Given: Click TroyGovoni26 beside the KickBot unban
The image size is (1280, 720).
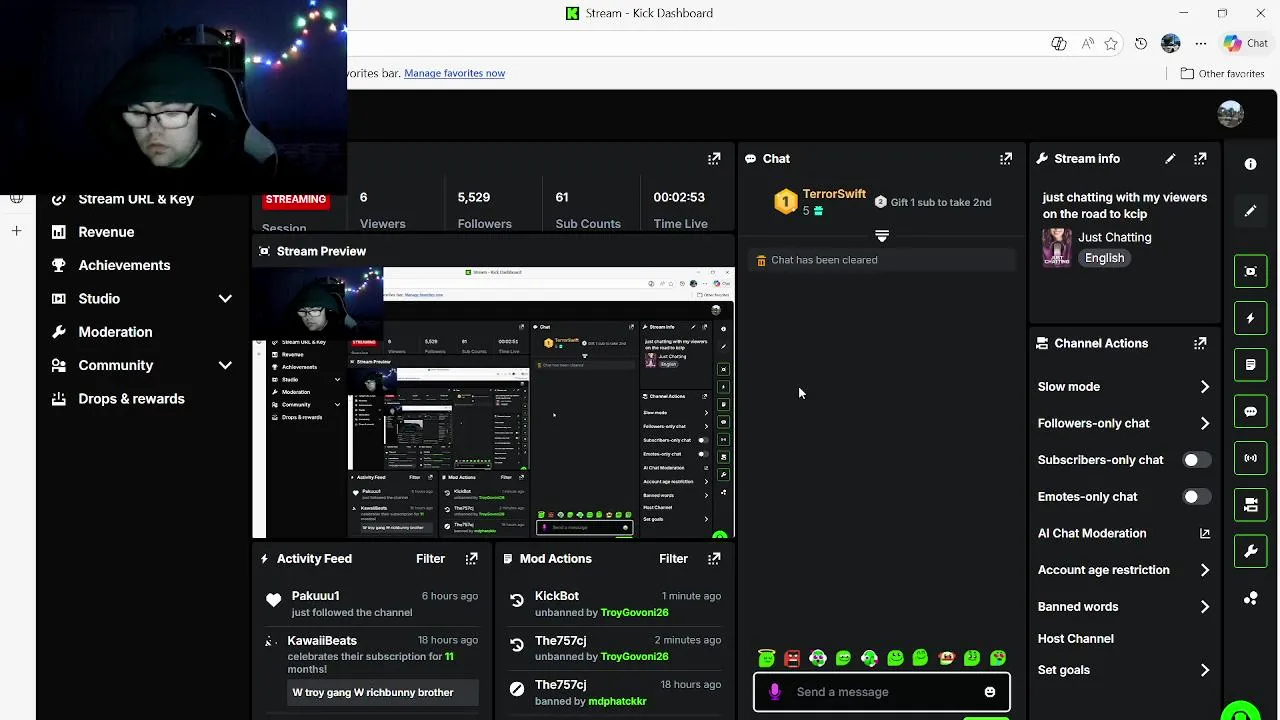Looking at the screenshot, I should pyautogui.click(x=634, y=612).
